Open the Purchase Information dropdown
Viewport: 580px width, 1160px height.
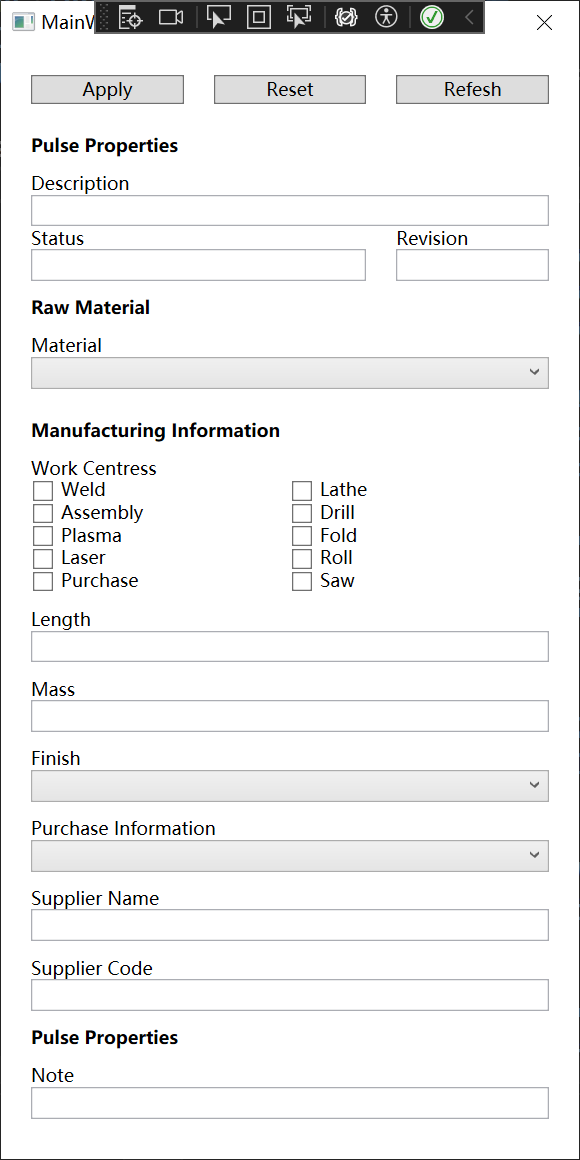point(290,855)
